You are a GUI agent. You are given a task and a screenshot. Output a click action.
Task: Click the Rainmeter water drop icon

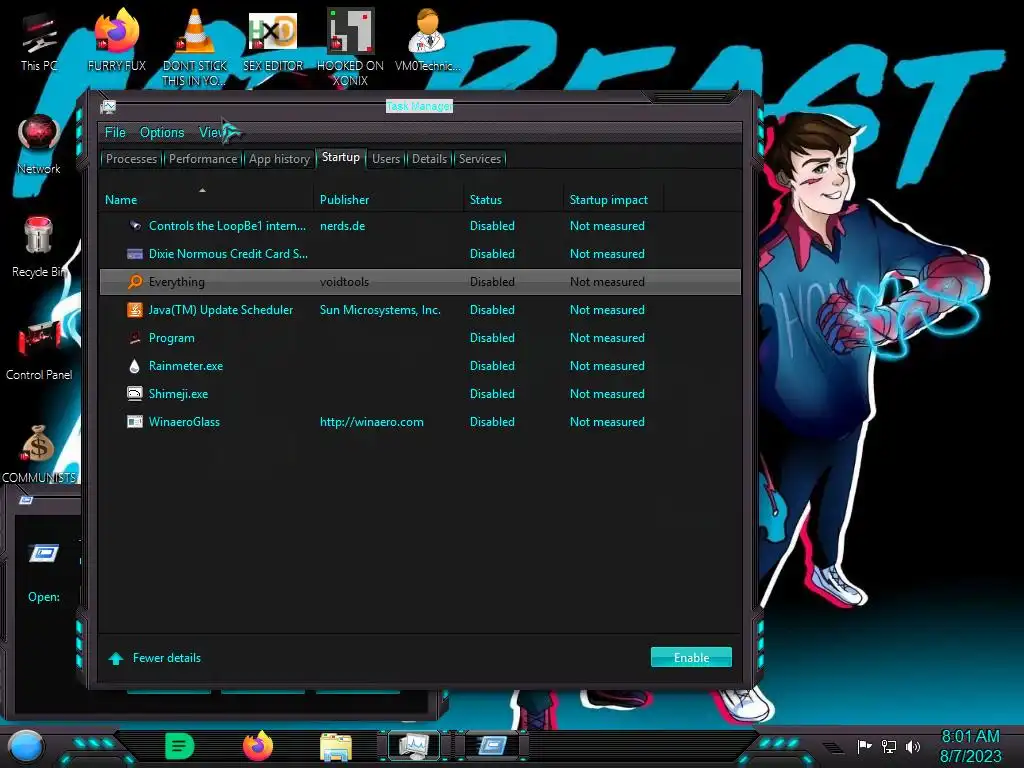135,366
